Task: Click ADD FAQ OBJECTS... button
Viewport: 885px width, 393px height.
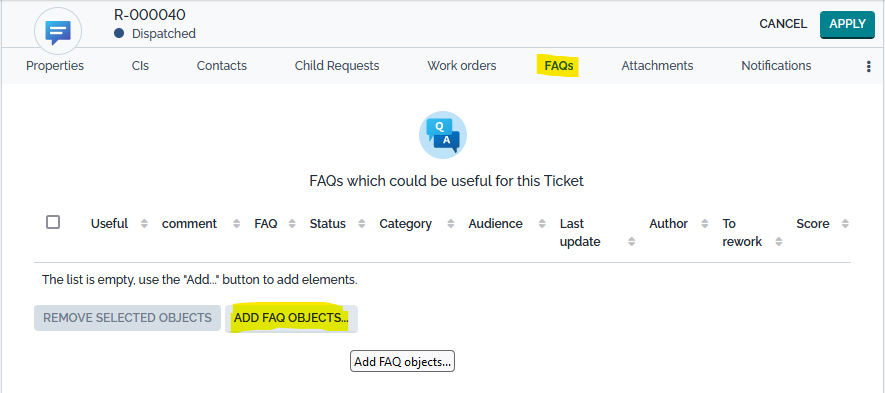Action: [291, 318]
